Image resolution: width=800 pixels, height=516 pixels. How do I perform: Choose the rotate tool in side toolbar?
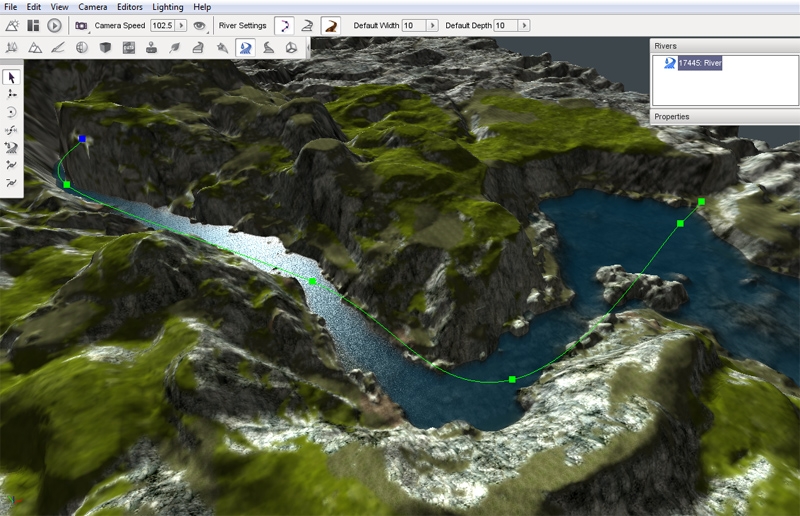[x=12, y=112]
